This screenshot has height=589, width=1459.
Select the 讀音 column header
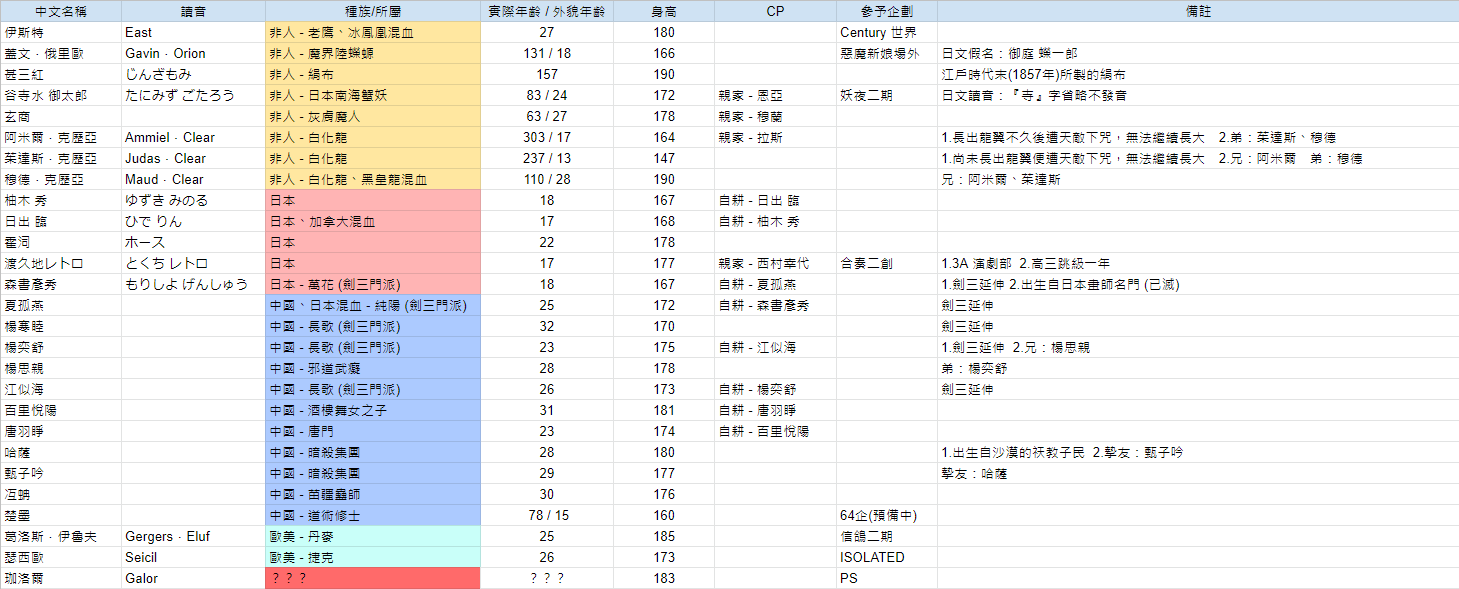[193, 12]
